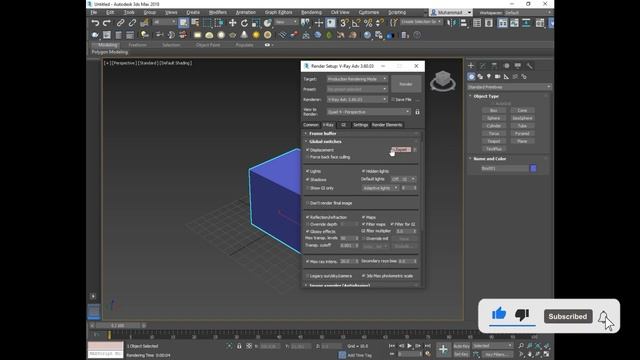Open the Select by Name dialog
Viewport: 640px width, 360px height.
(195, 23)
